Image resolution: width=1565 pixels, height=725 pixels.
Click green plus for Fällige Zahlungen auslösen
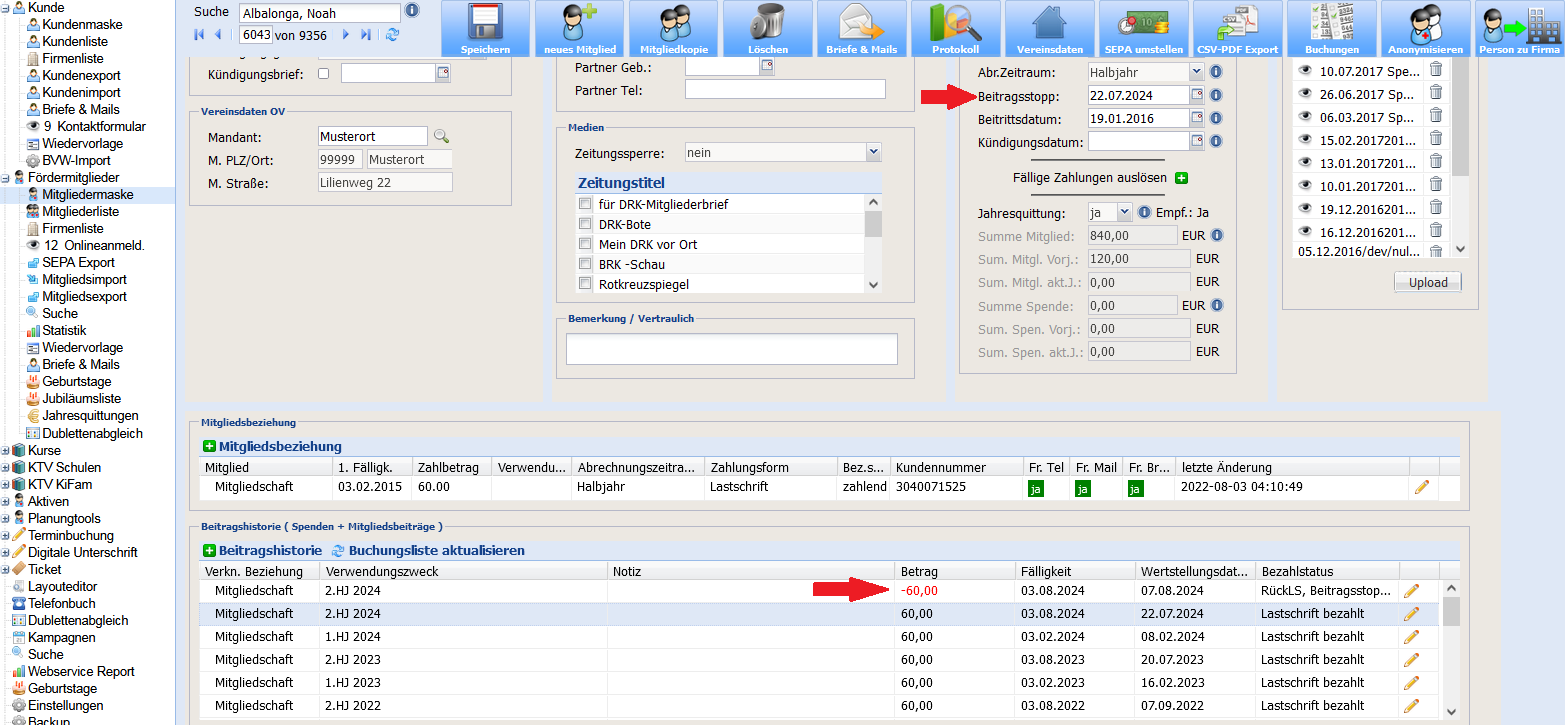(1181, 178)
